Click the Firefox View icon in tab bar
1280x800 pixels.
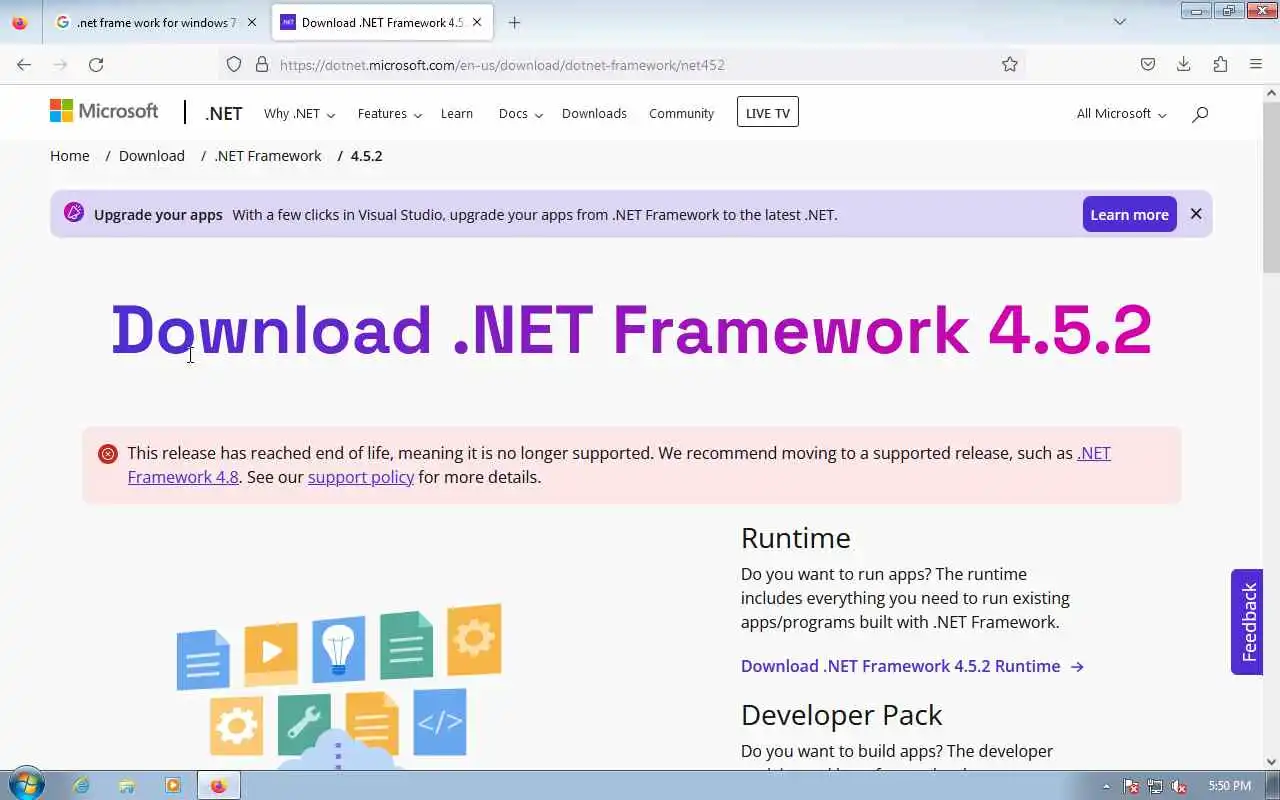pyautogui.click(x=20, y=22)
